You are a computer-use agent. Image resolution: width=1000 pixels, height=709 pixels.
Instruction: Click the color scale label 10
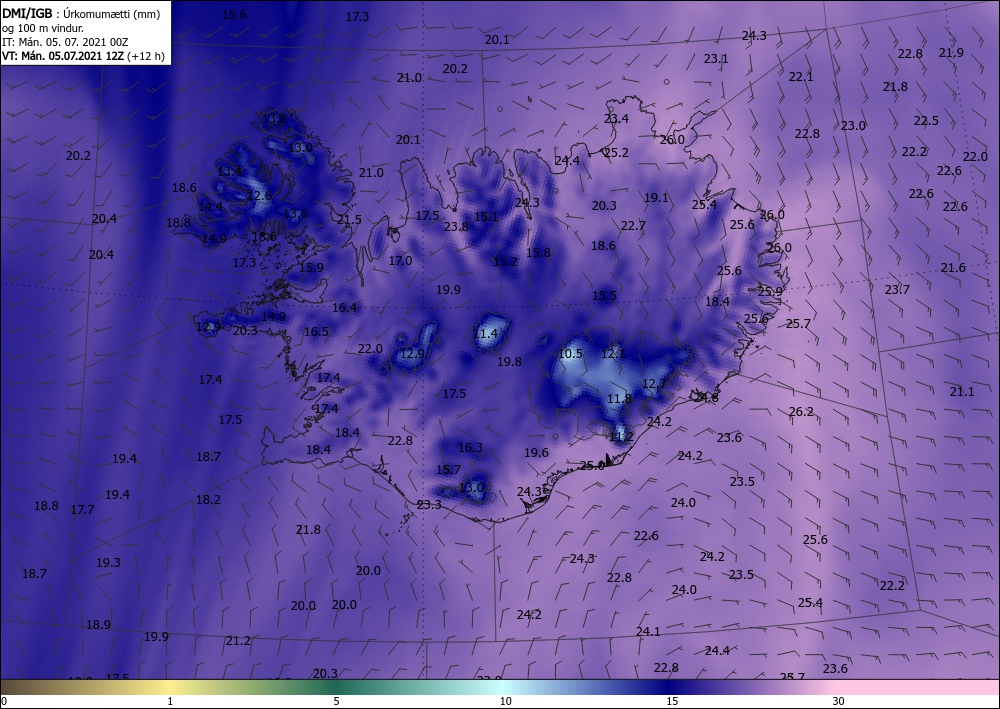(x=505, y=701)
